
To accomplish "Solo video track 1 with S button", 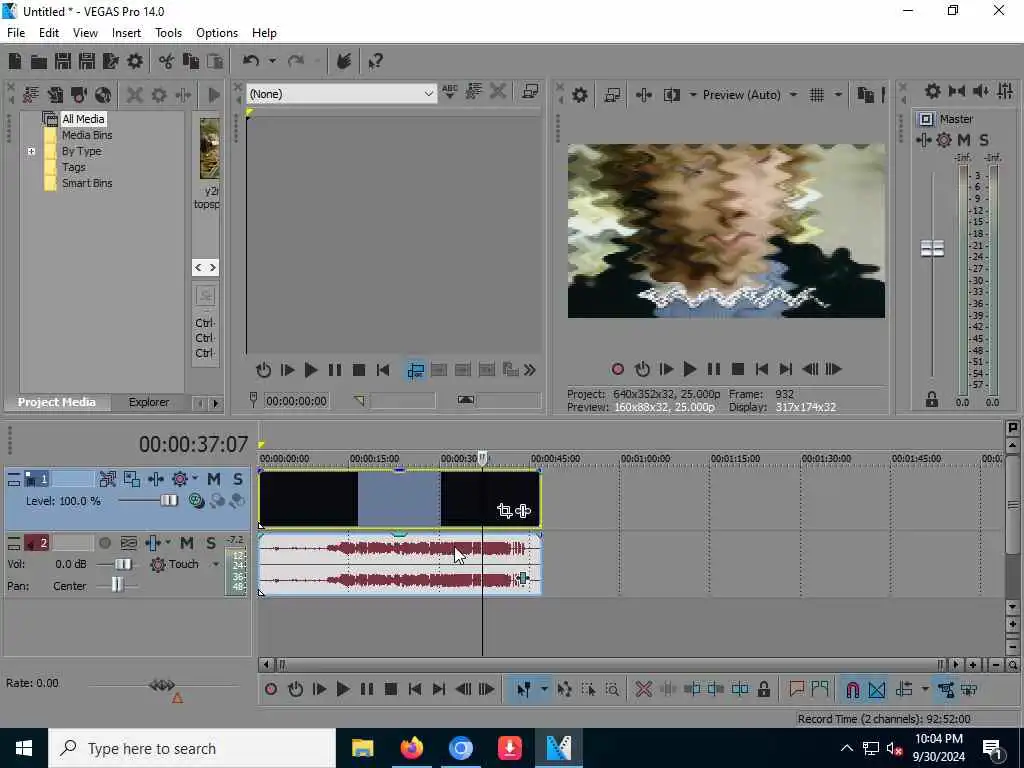I will 238,479.
